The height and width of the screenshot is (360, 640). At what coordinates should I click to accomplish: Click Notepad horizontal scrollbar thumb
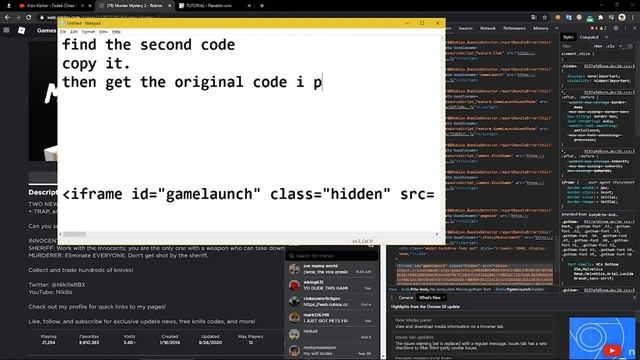(74, 234)
